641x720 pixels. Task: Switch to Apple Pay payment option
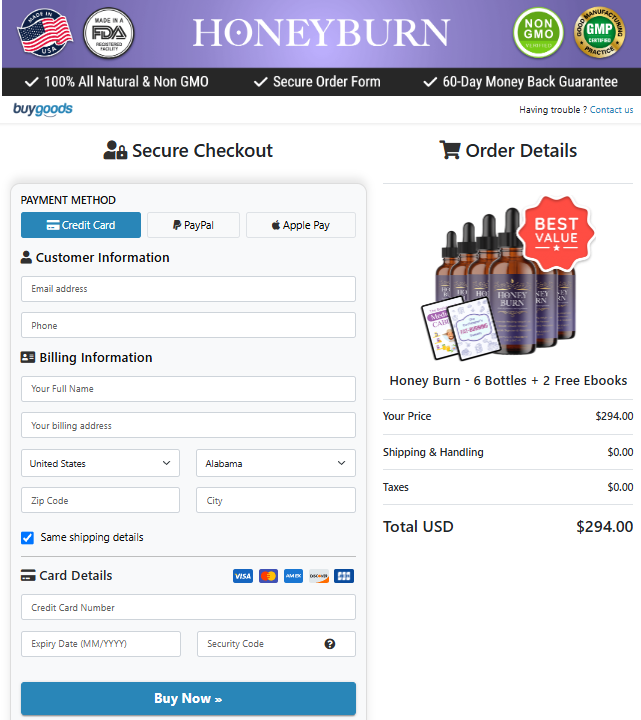301,225
